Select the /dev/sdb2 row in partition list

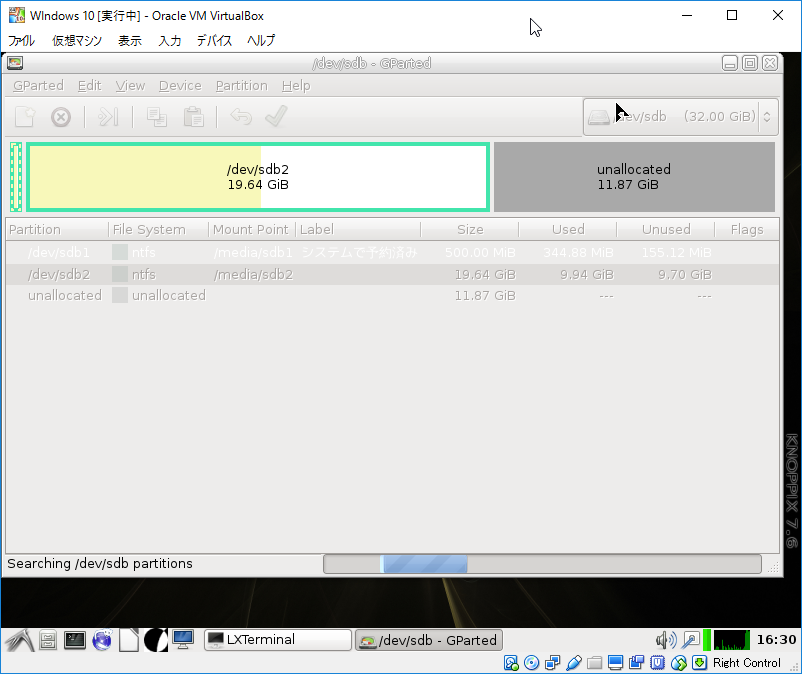[392, 275]
